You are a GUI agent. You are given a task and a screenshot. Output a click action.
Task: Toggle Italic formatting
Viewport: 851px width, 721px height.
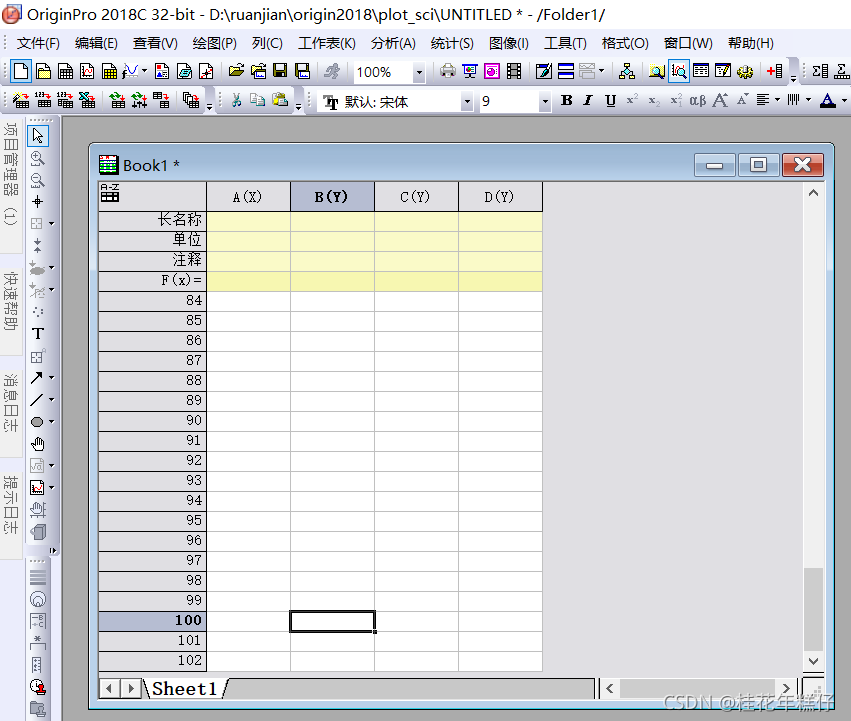pos(588,100)
